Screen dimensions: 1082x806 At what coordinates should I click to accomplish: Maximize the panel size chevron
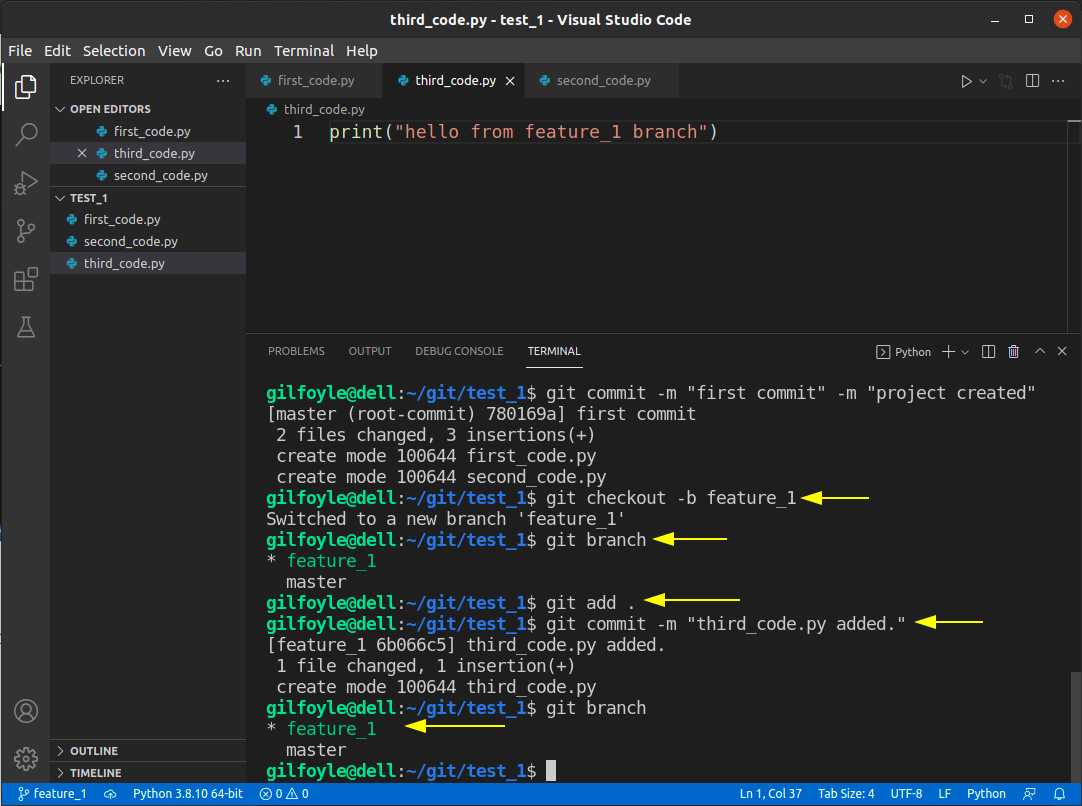(1040, 351)
